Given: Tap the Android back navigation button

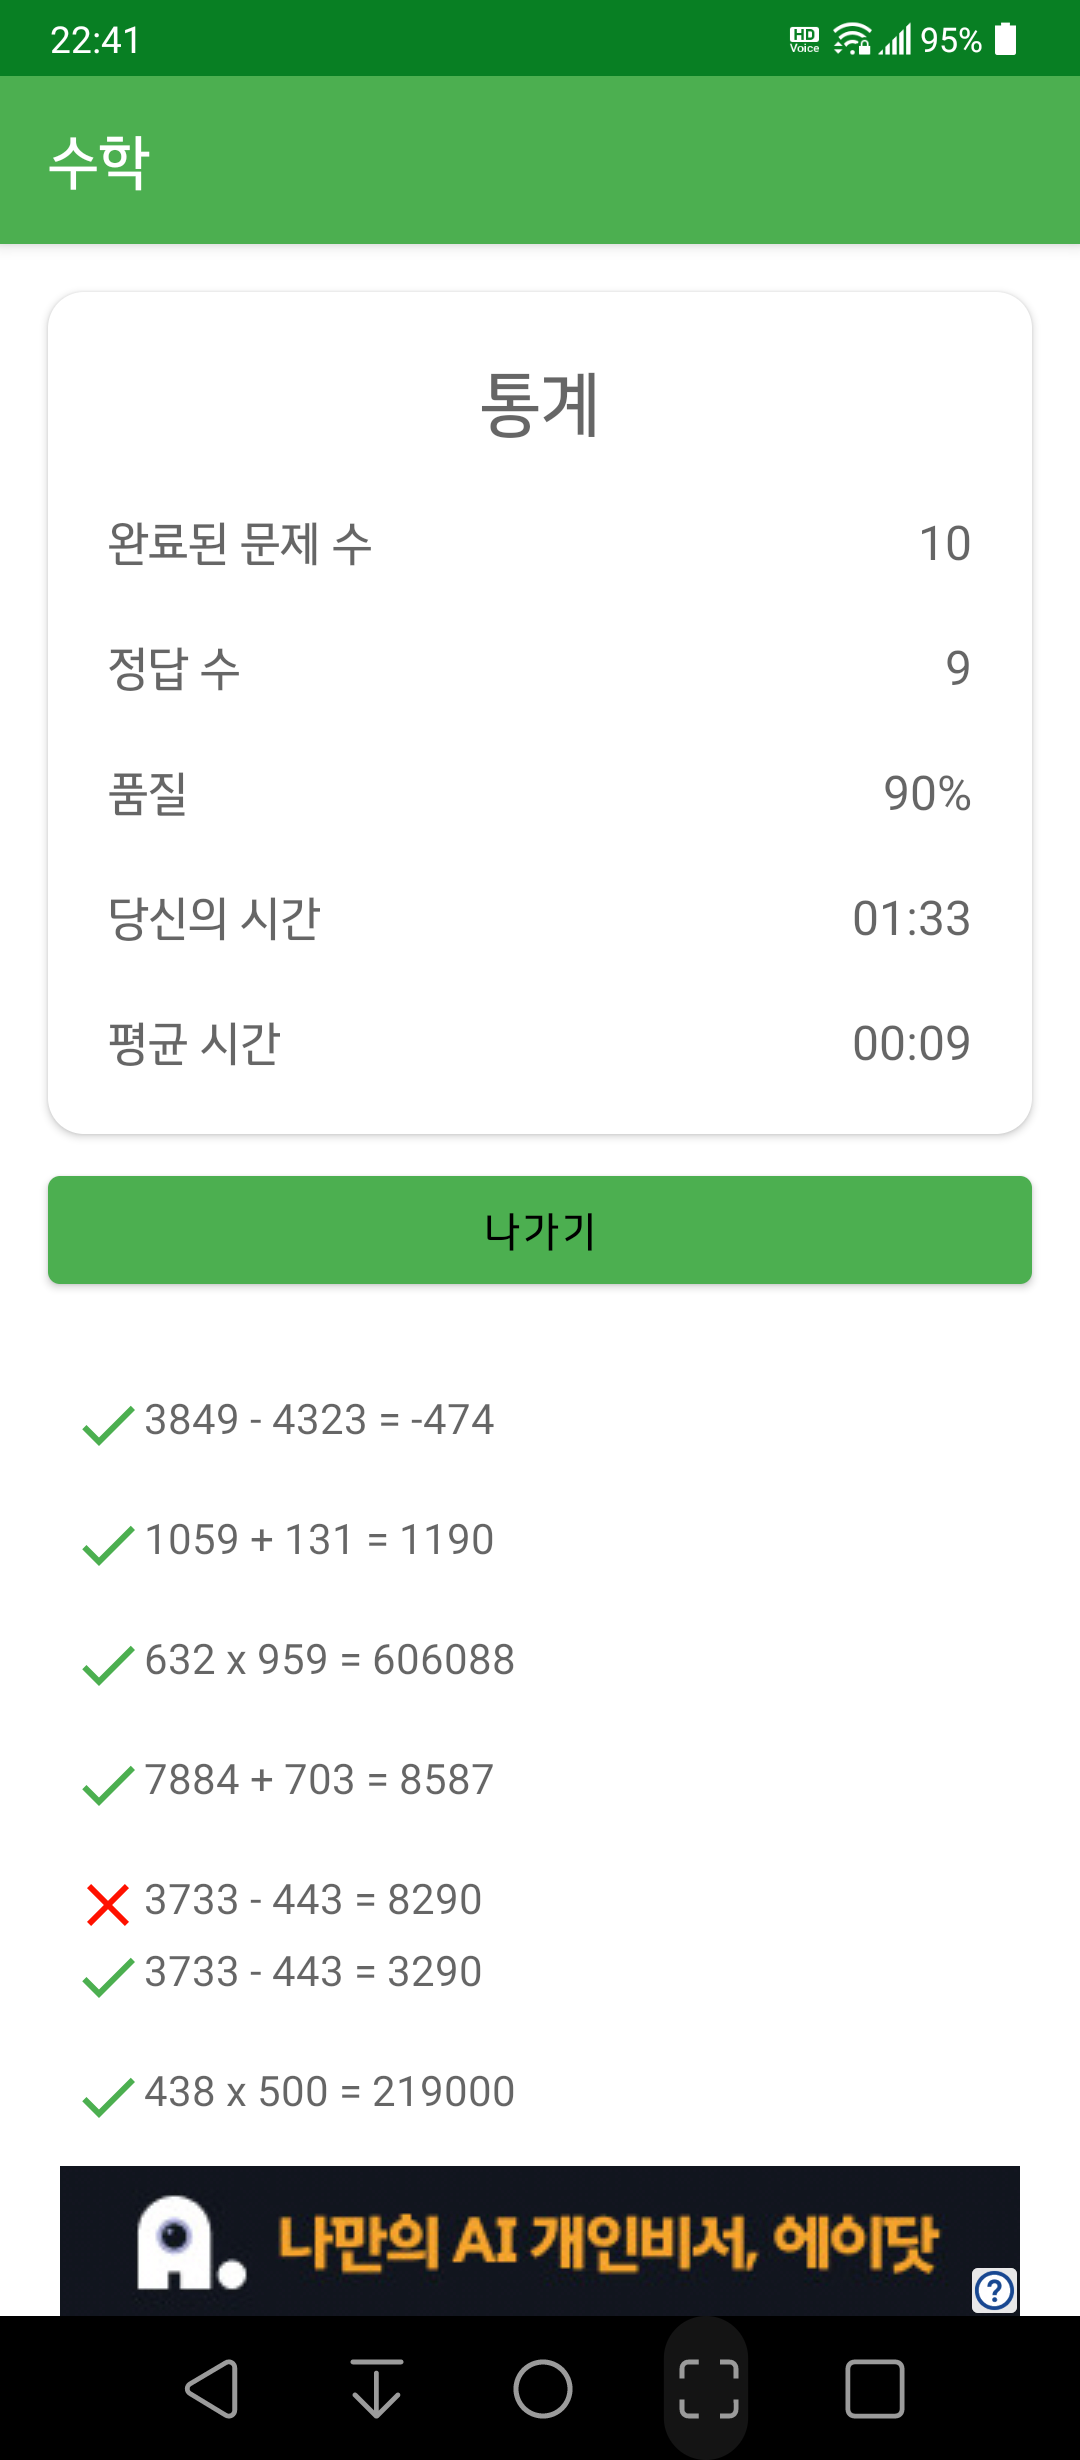Looking at the screenshot, I should click(212, 2389).
